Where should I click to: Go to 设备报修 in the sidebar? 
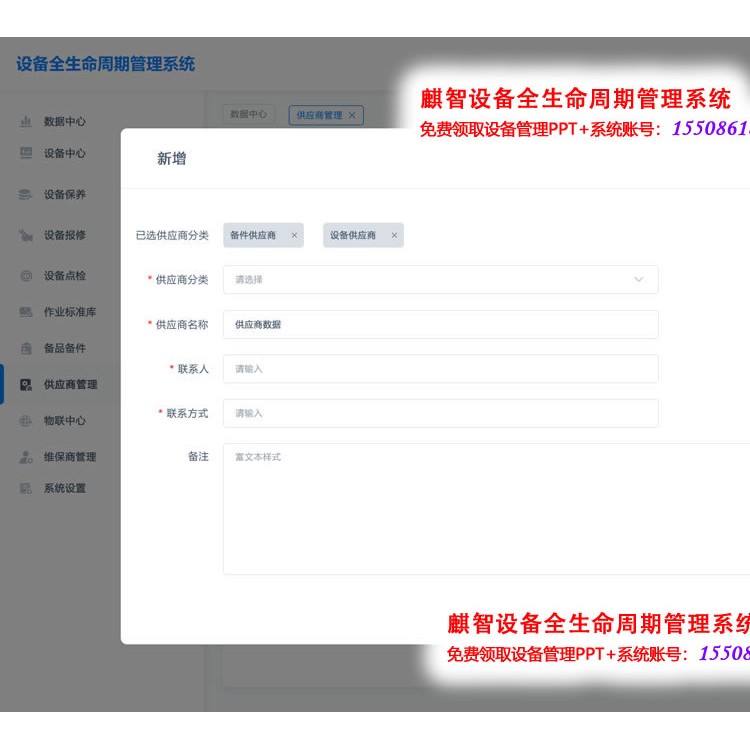point(65,235)
